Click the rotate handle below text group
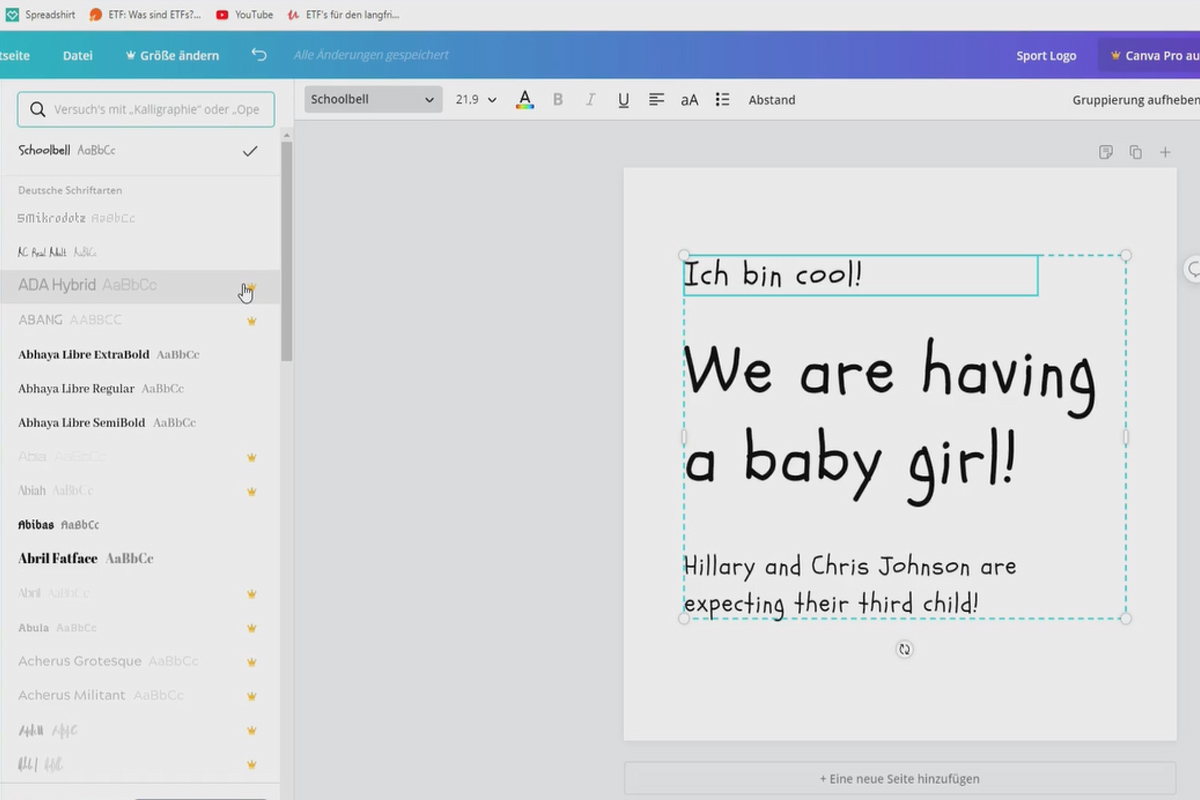This screenshot has height=800, width=1200. pos(905,649)
